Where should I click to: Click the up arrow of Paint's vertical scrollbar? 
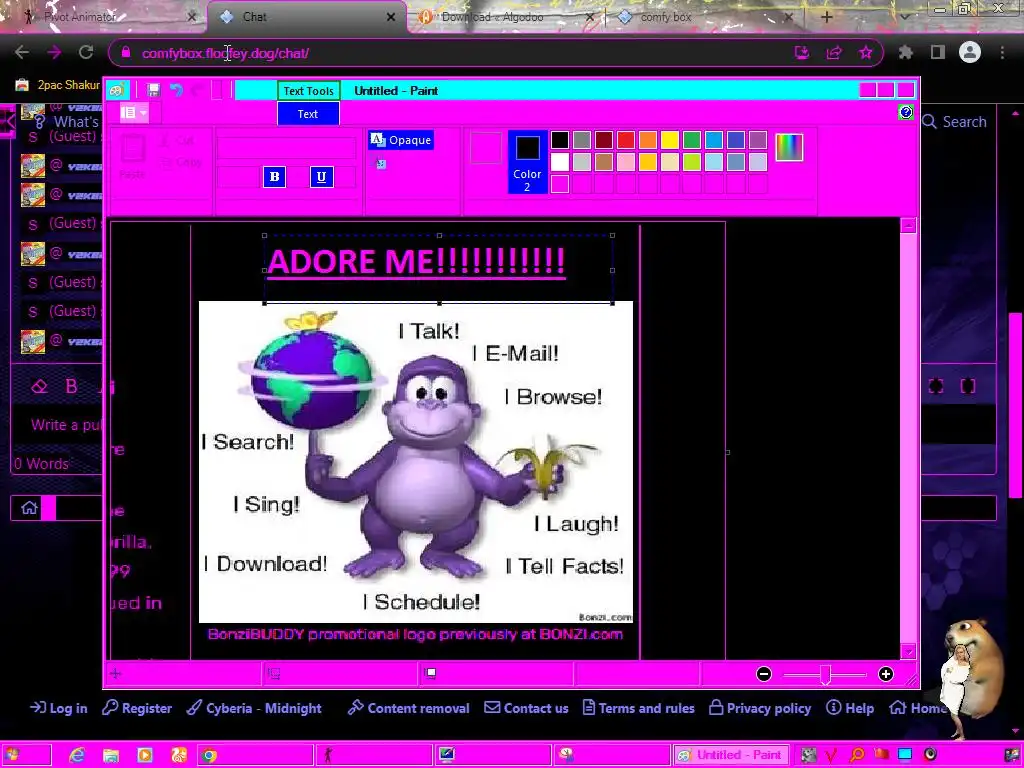point(907,226)
